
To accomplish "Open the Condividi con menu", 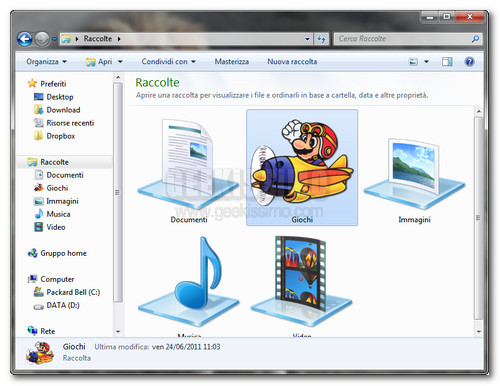I will coord(168,62).
